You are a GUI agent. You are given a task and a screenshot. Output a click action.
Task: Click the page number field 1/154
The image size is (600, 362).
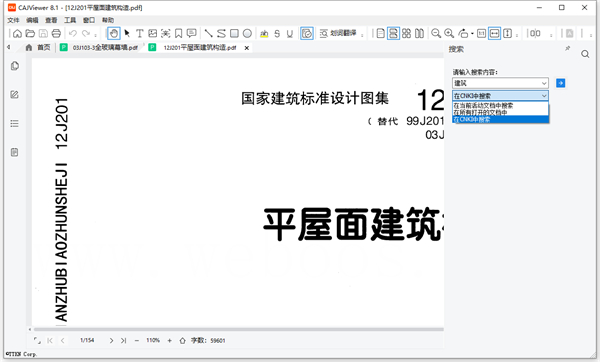click(x=87, y=340)
